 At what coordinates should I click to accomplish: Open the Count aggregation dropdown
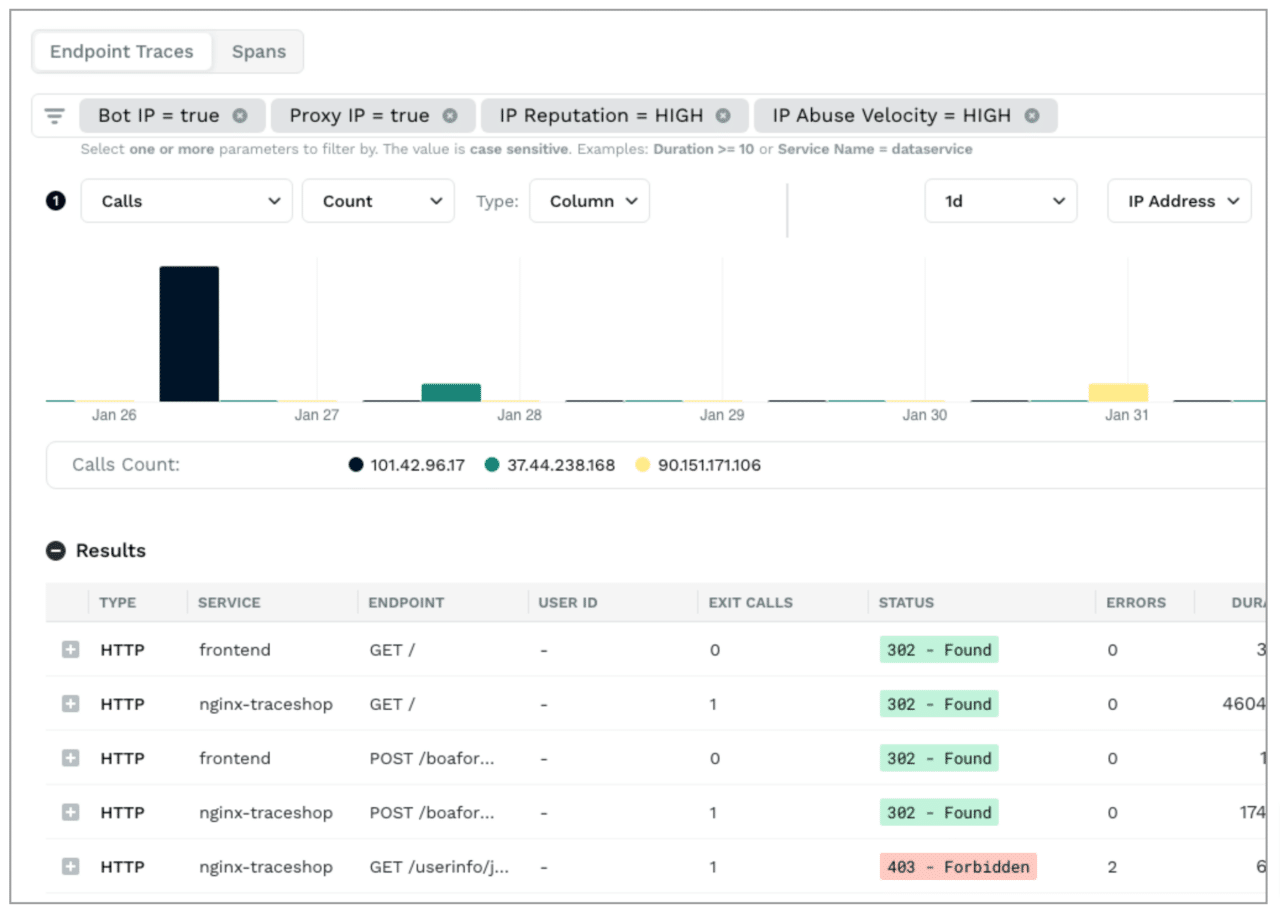pos(378,201)
